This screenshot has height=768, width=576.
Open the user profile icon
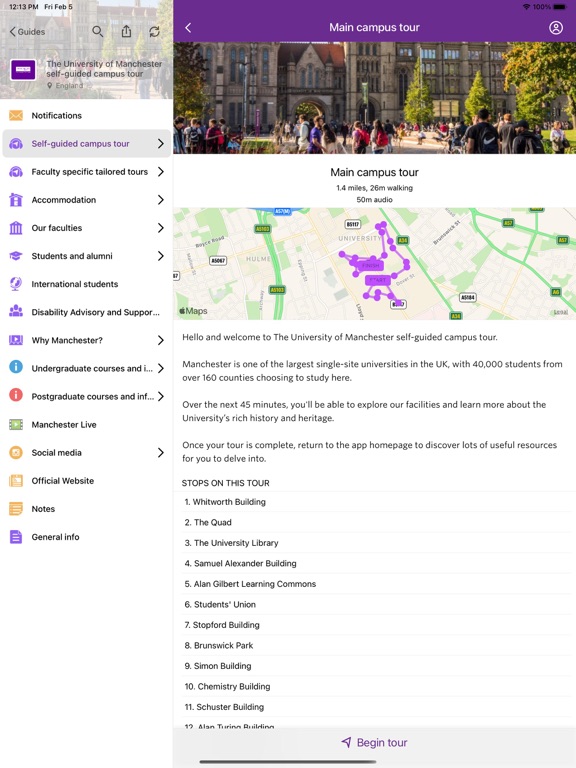(556, 27)
